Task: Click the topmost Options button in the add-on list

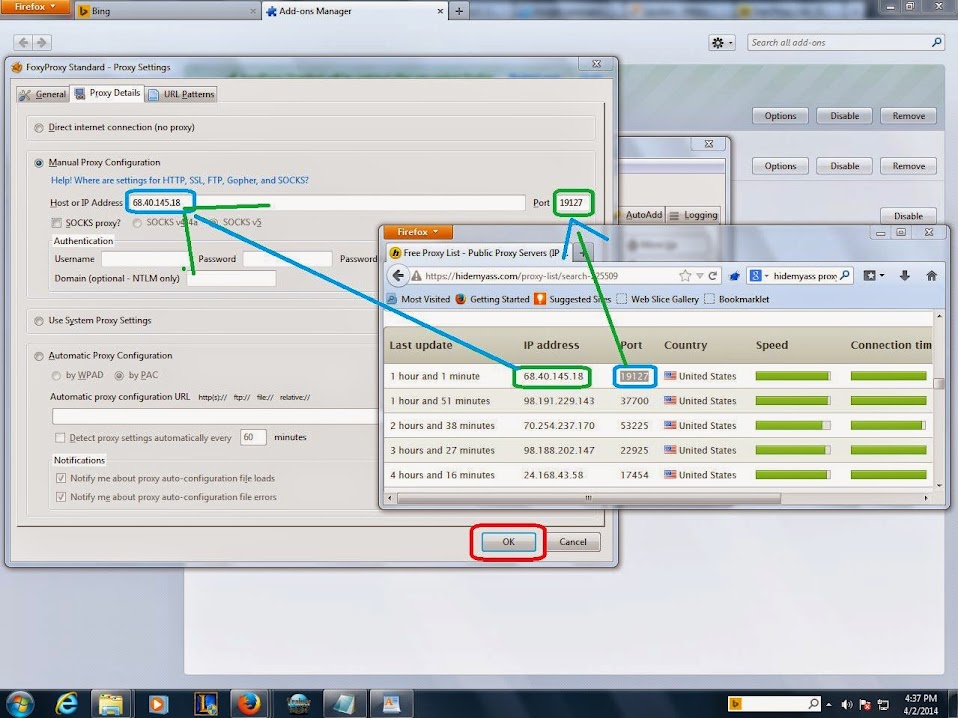Action: click(780, 116)
